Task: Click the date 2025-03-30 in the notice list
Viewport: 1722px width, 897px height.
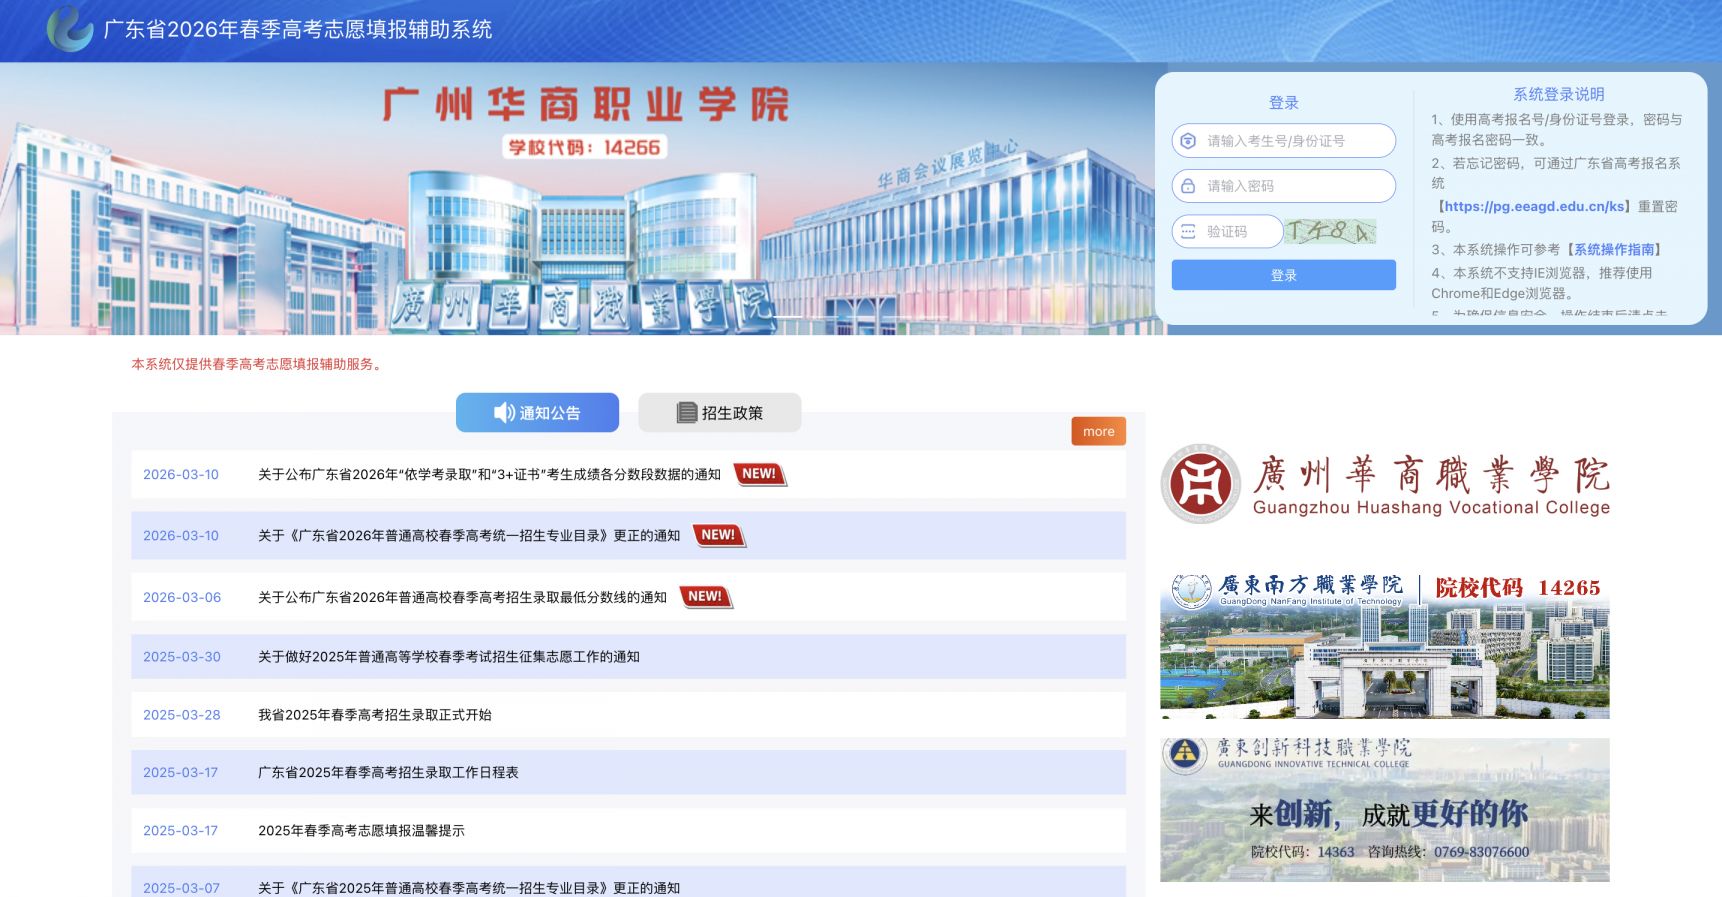Action: coord(182,657)
